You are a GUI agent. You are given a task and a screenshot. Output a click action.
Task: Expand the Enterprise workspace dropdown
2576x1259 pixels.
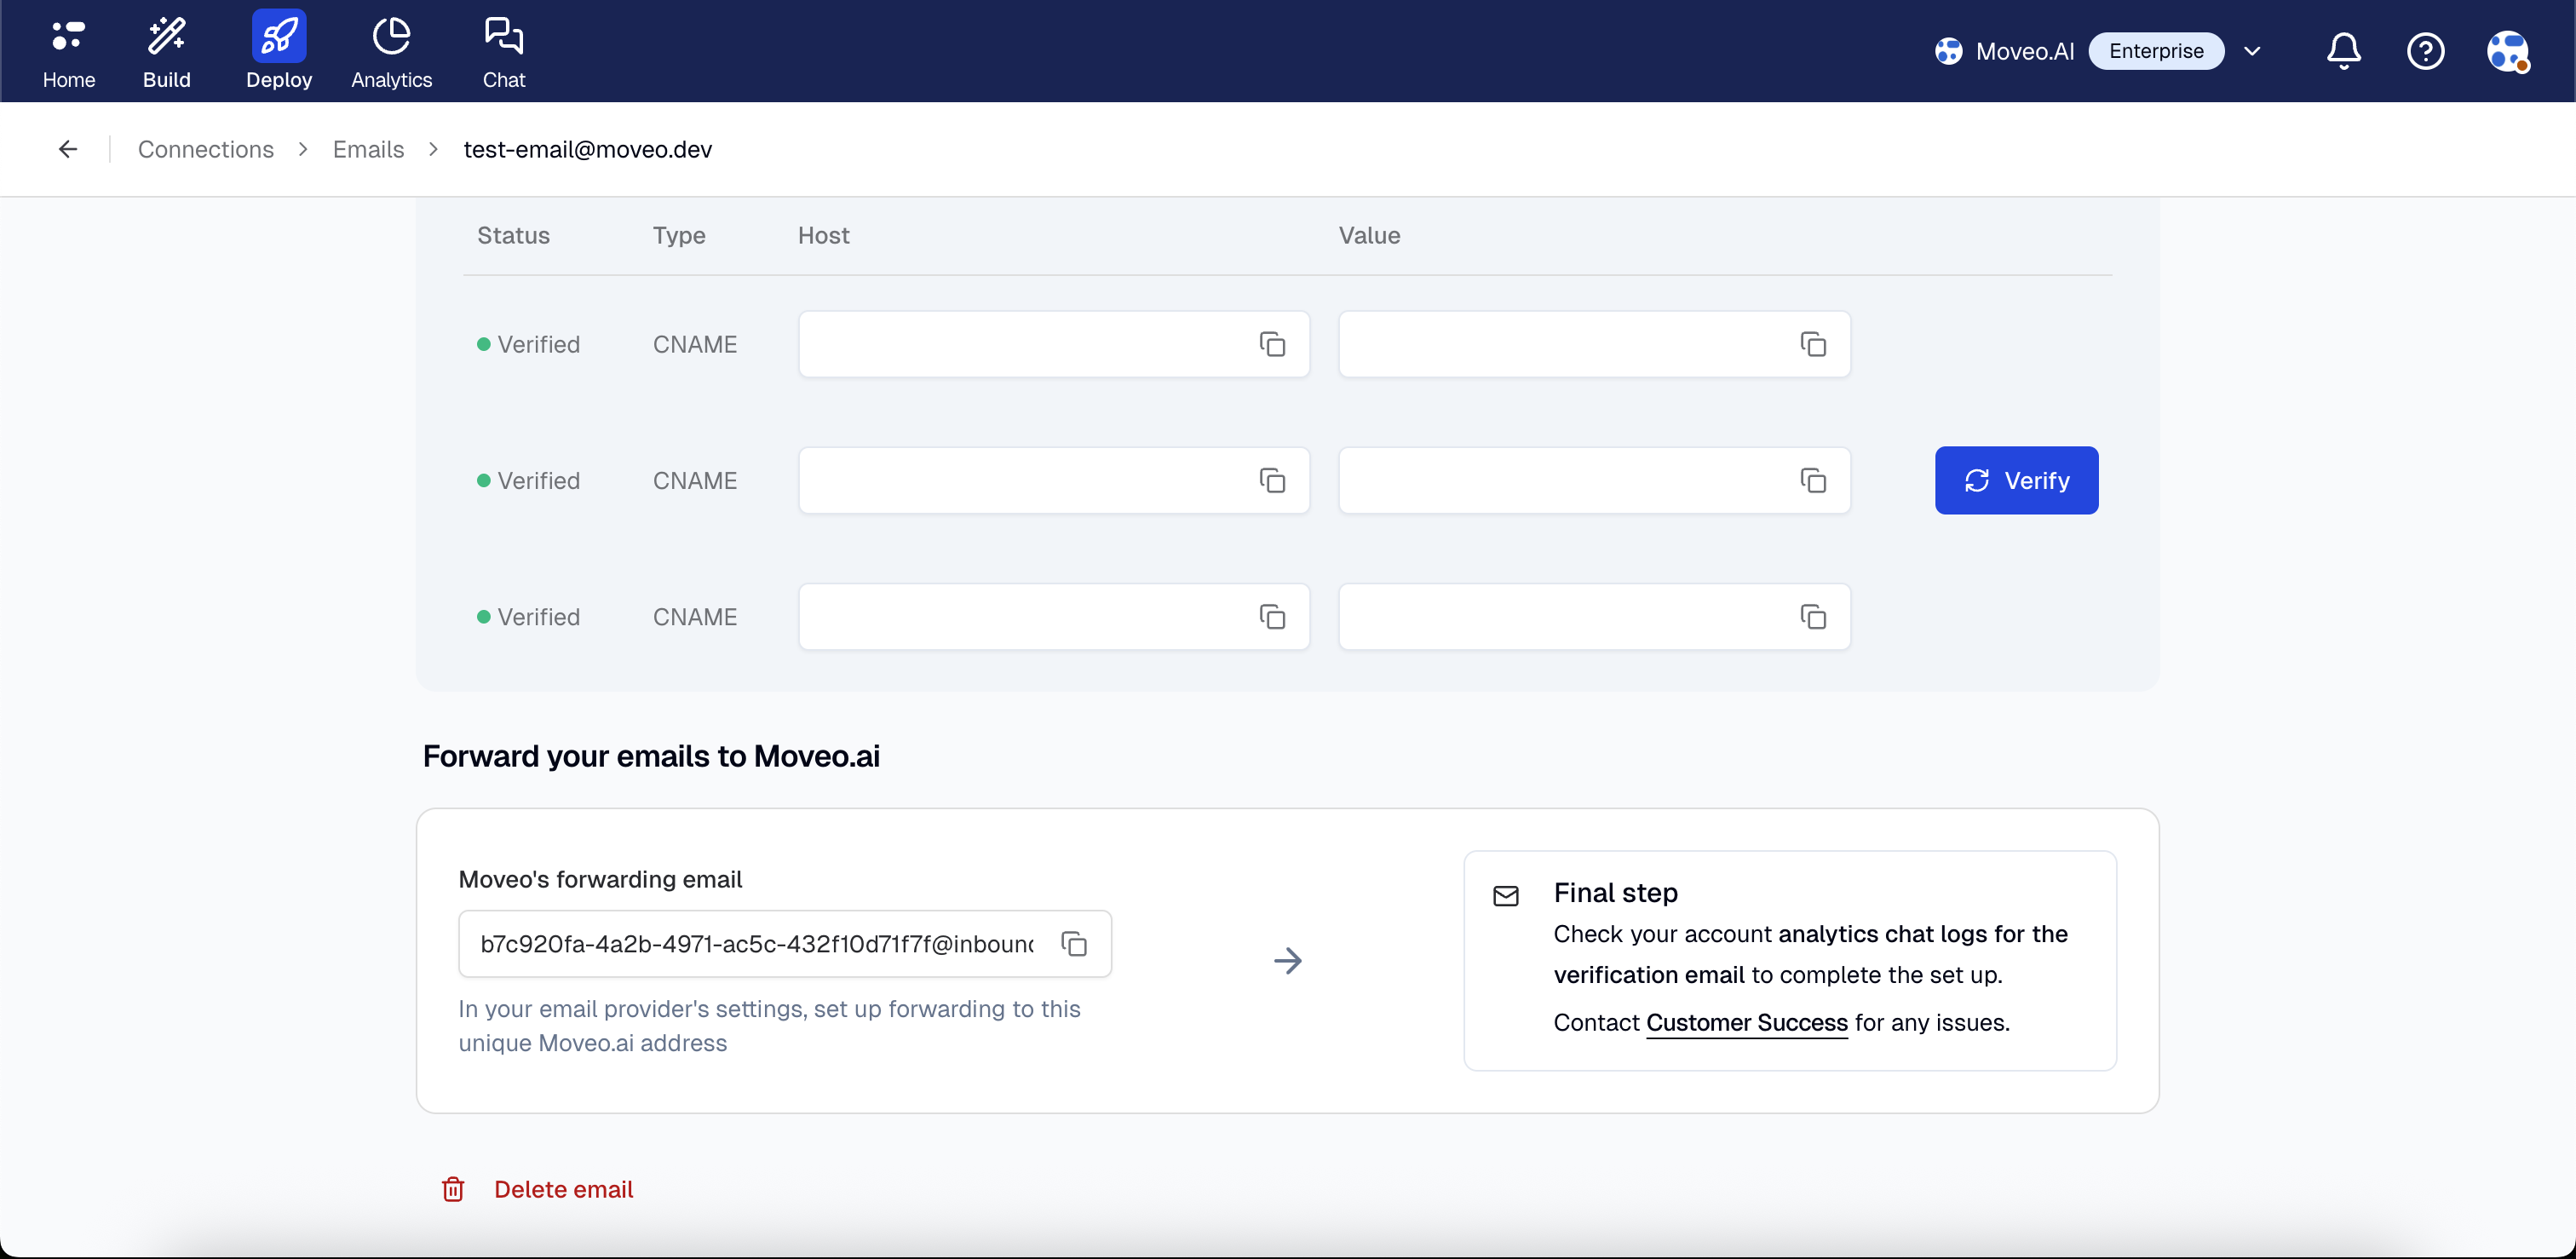(x=2253, y=50)
